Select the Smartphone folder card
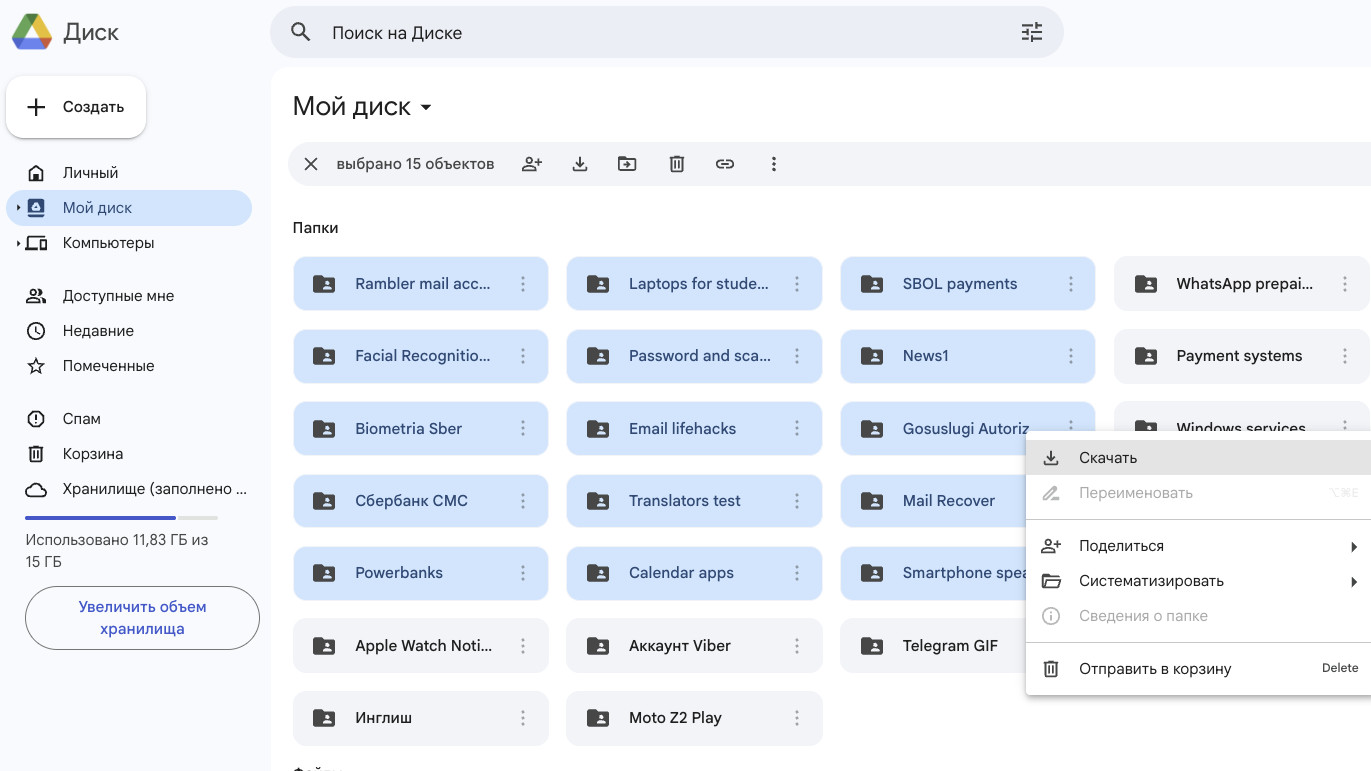Viewport: 1371px width, 771px height. 934,573
